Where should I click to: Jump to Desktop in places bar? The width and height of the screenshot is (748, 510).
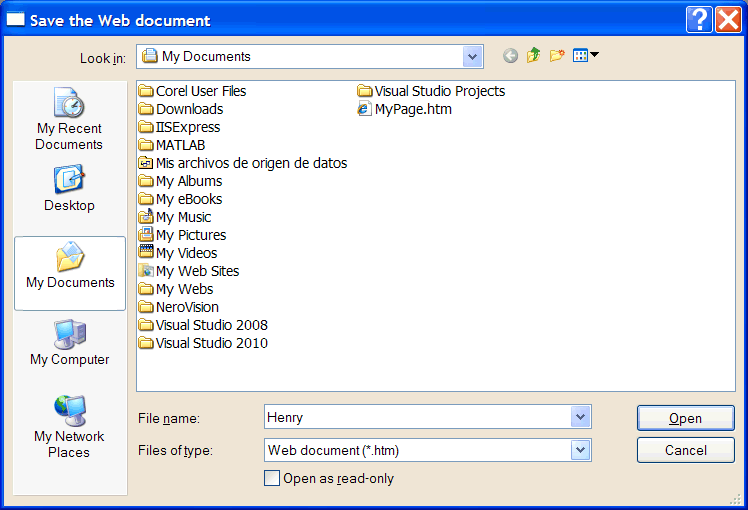tap(69, 188)
